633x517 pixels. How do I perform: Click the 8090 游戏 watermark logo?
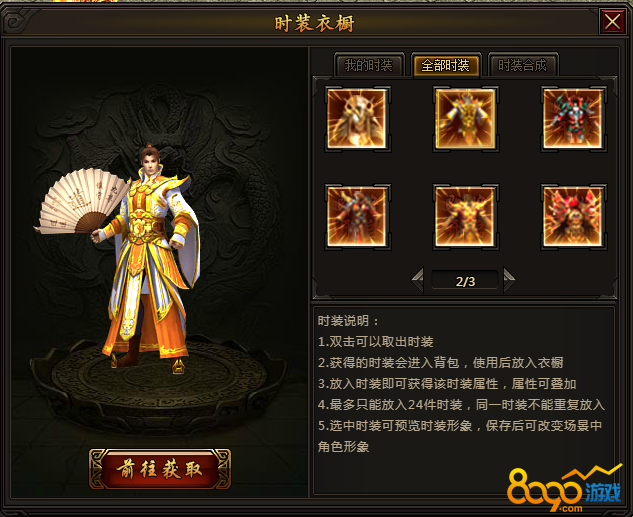tap(564, 489)
